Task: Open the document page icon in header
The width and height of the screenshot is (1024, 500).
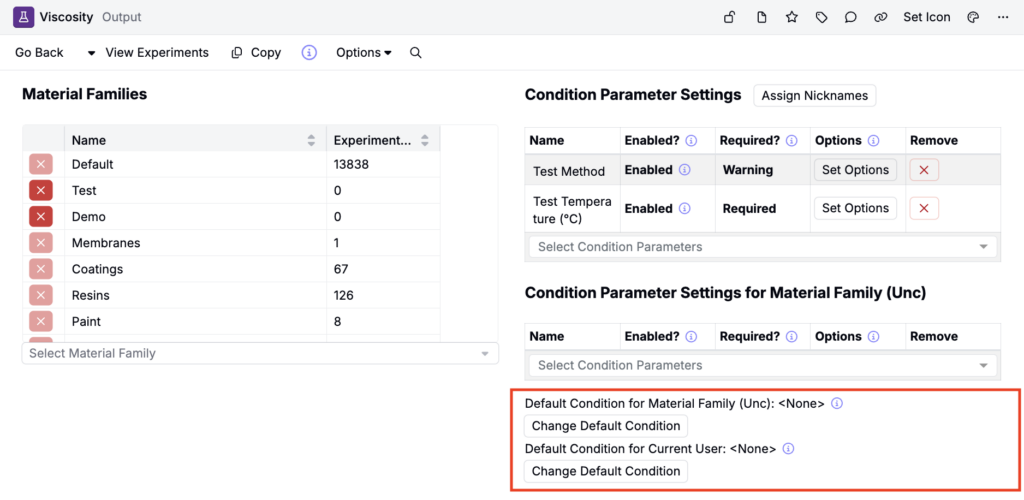Action: (761, 18)
